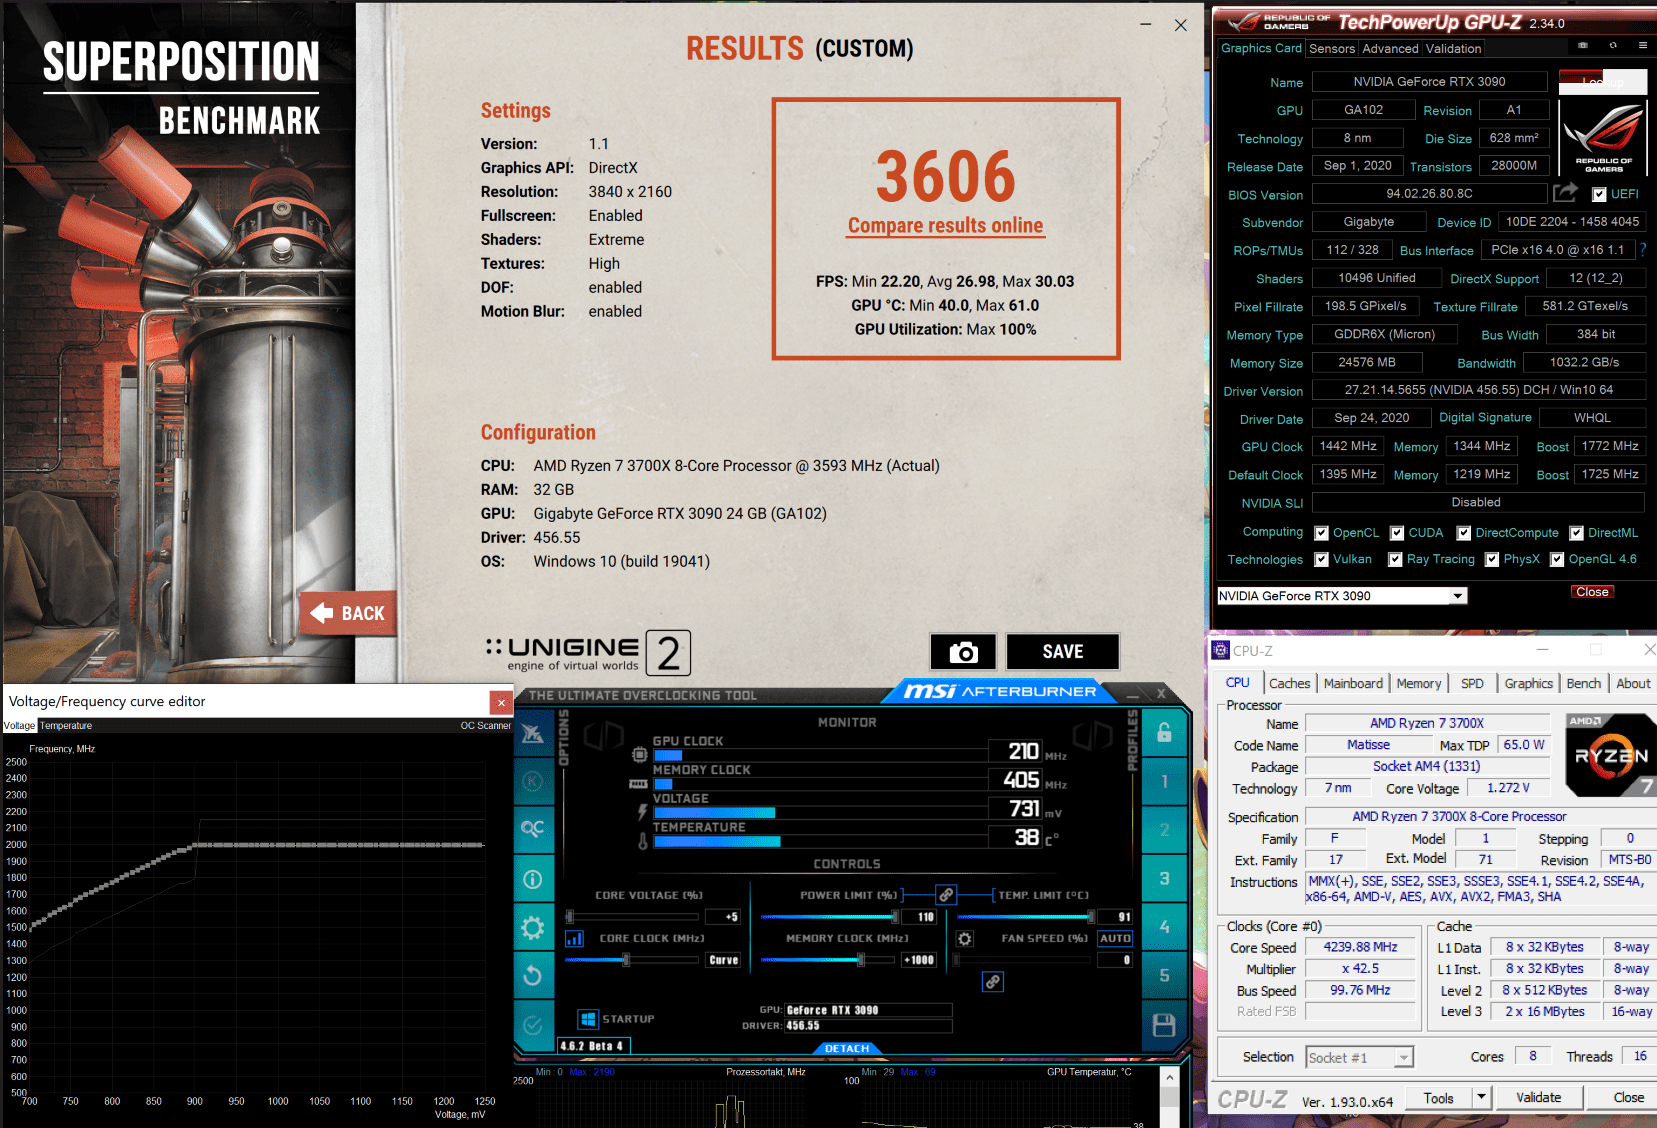
Task: Apply Afterburner settings with the checkmark icon
Action: 532,1025
